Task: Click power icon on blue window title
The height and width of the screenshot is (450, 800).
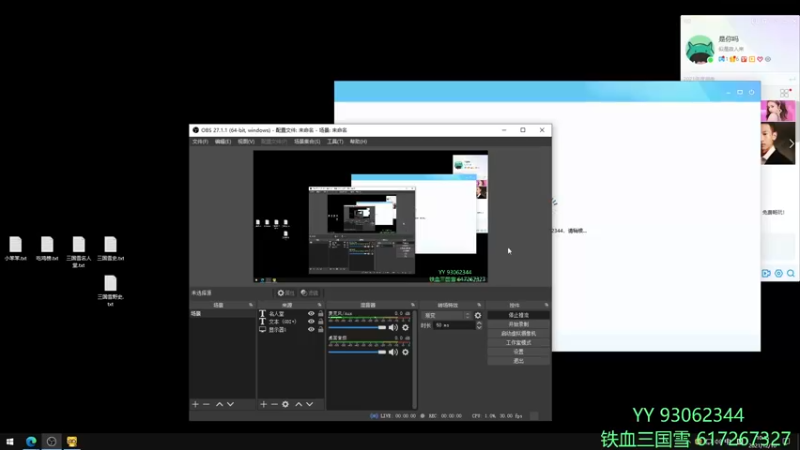Action: coord(752,92)
